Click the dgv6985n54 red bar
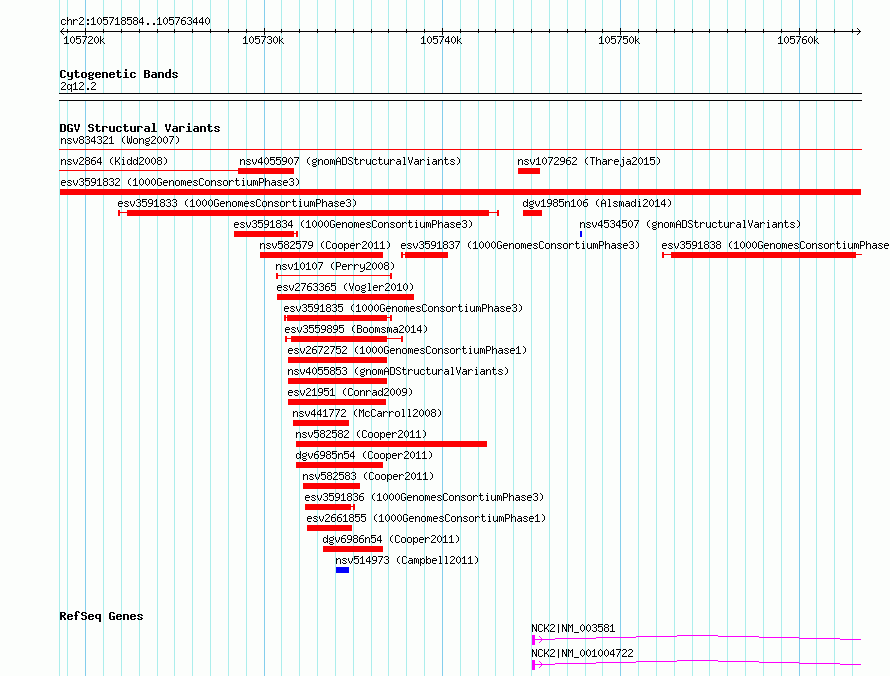This screenshot has width=890, height=676. click(339, 465)
